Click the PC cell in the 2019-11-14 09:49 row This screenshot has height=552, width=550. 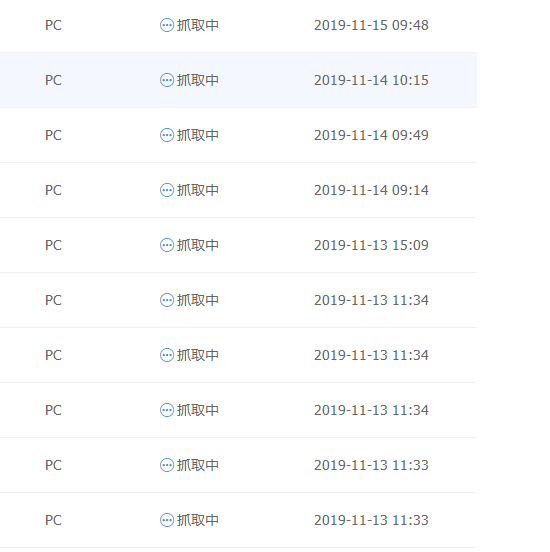click(x=53, y=135)
